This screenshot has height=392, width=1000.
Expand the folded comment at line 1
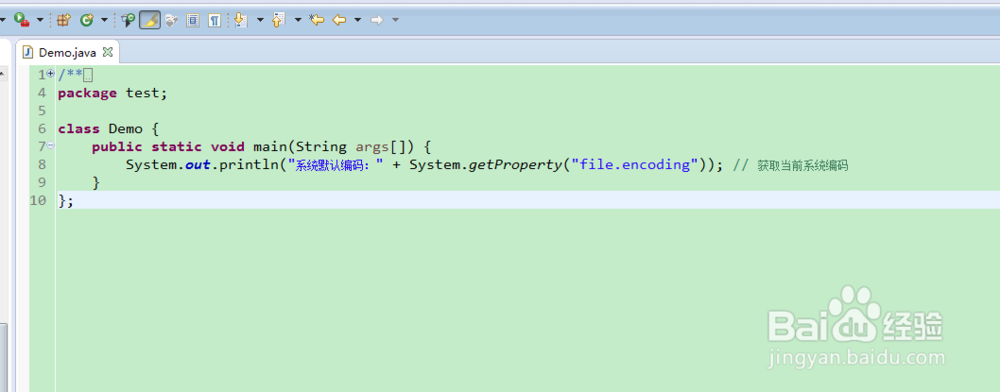coord(51,75)
